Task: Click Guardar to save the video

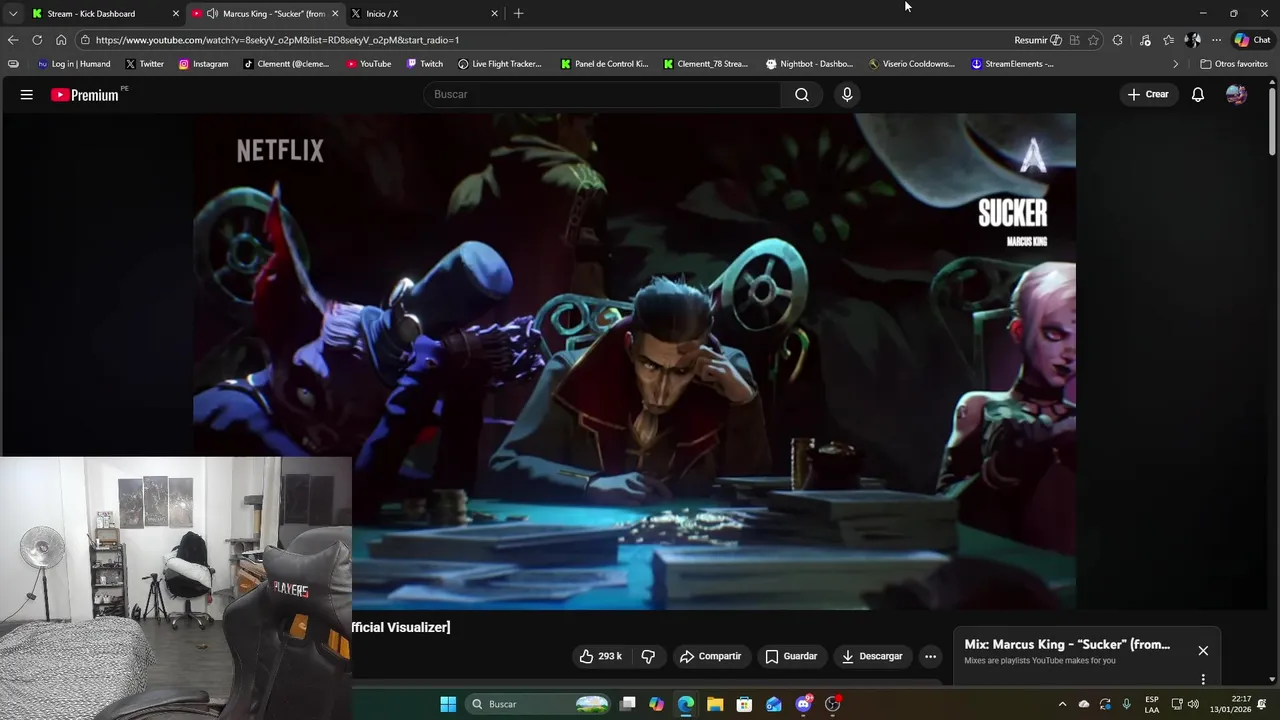Action: 791,656
